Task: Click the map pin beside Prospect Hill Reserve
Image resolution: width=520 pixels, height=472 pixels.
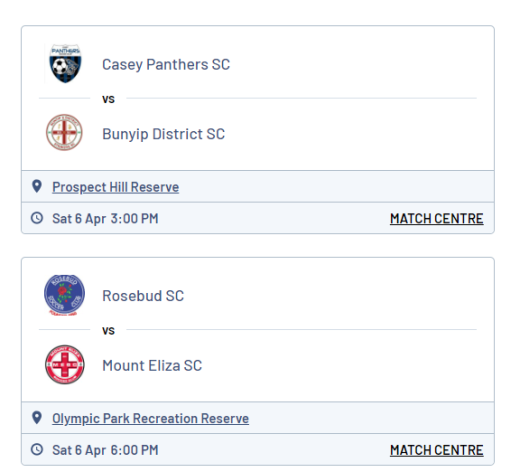Action: [x=37, y=186]
